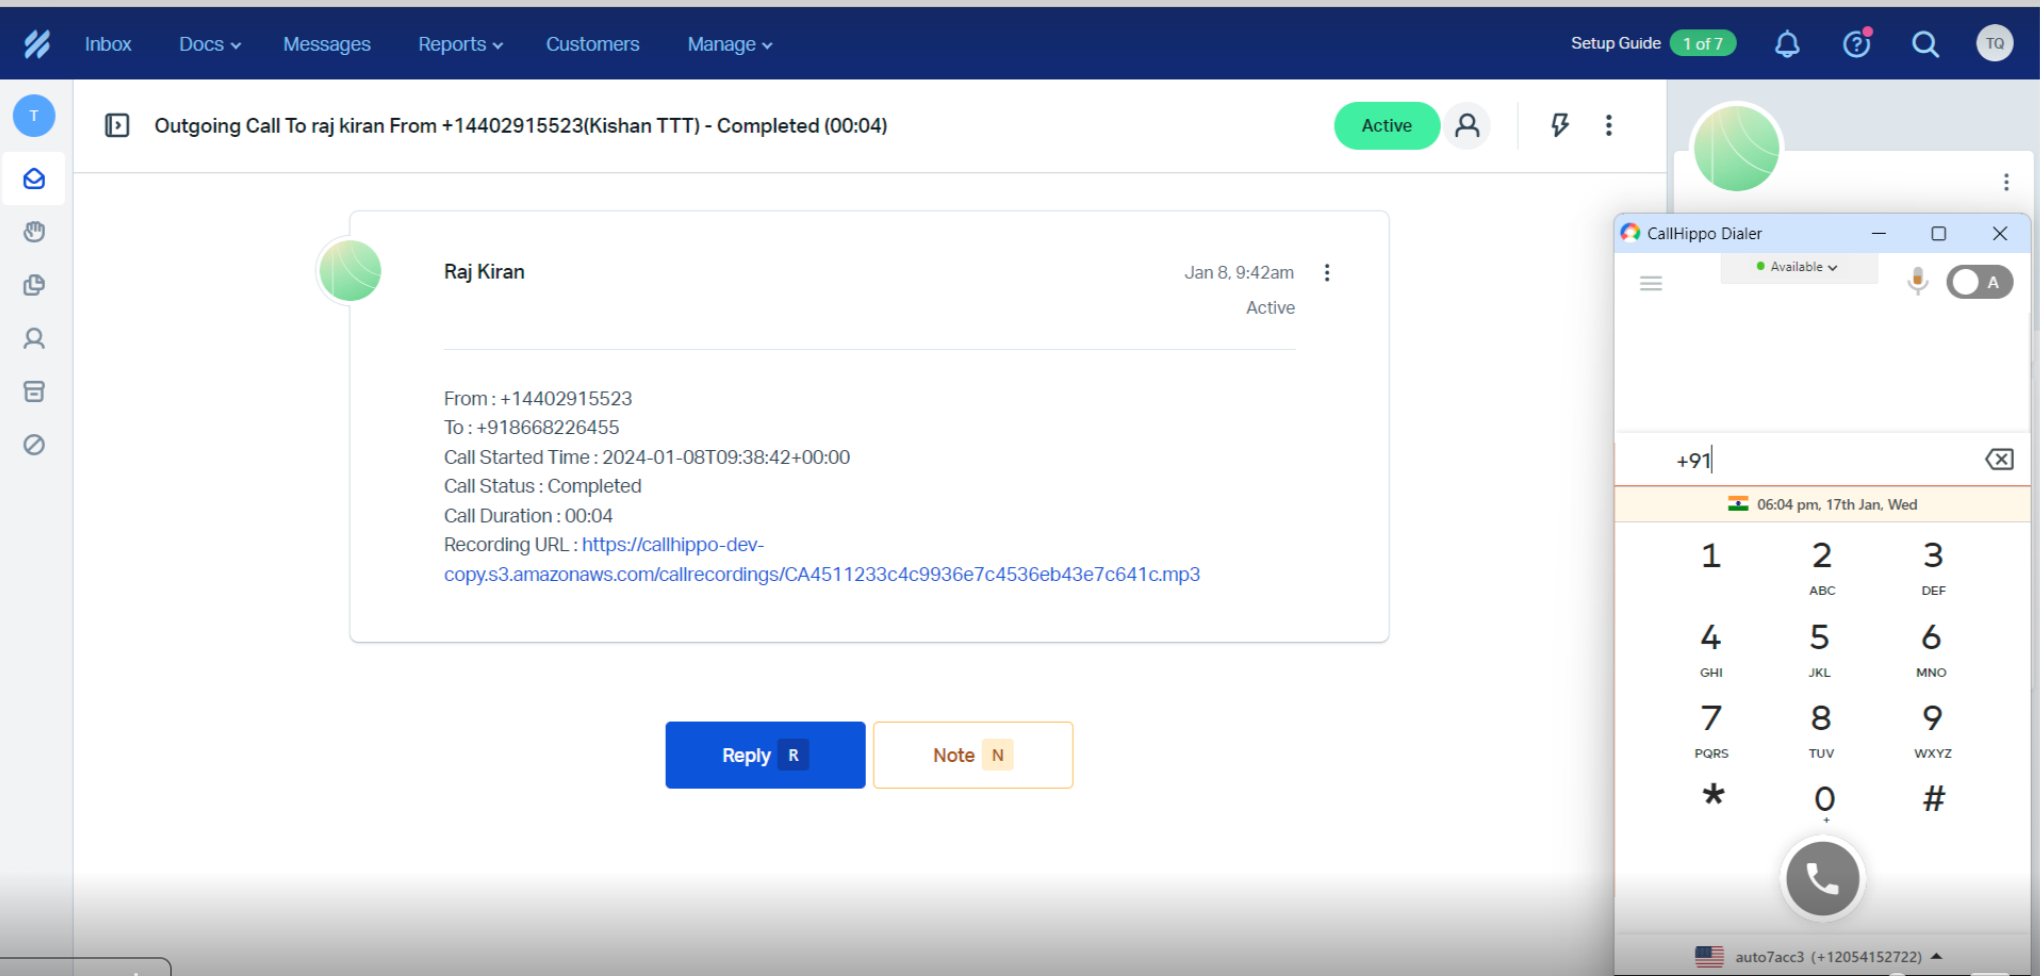Select the person sidebar icon
The height and width of the screenshot is (976, 2040).
34,338
